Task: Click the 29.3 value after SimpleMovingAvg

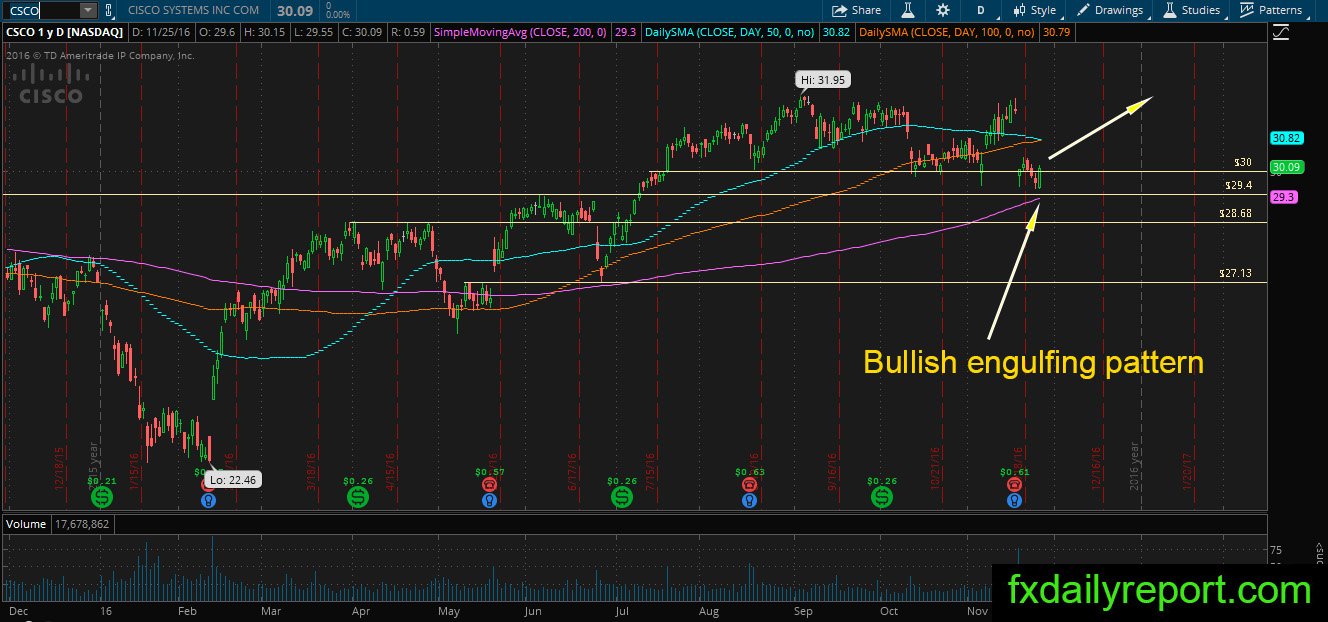Action: point(628,33)
